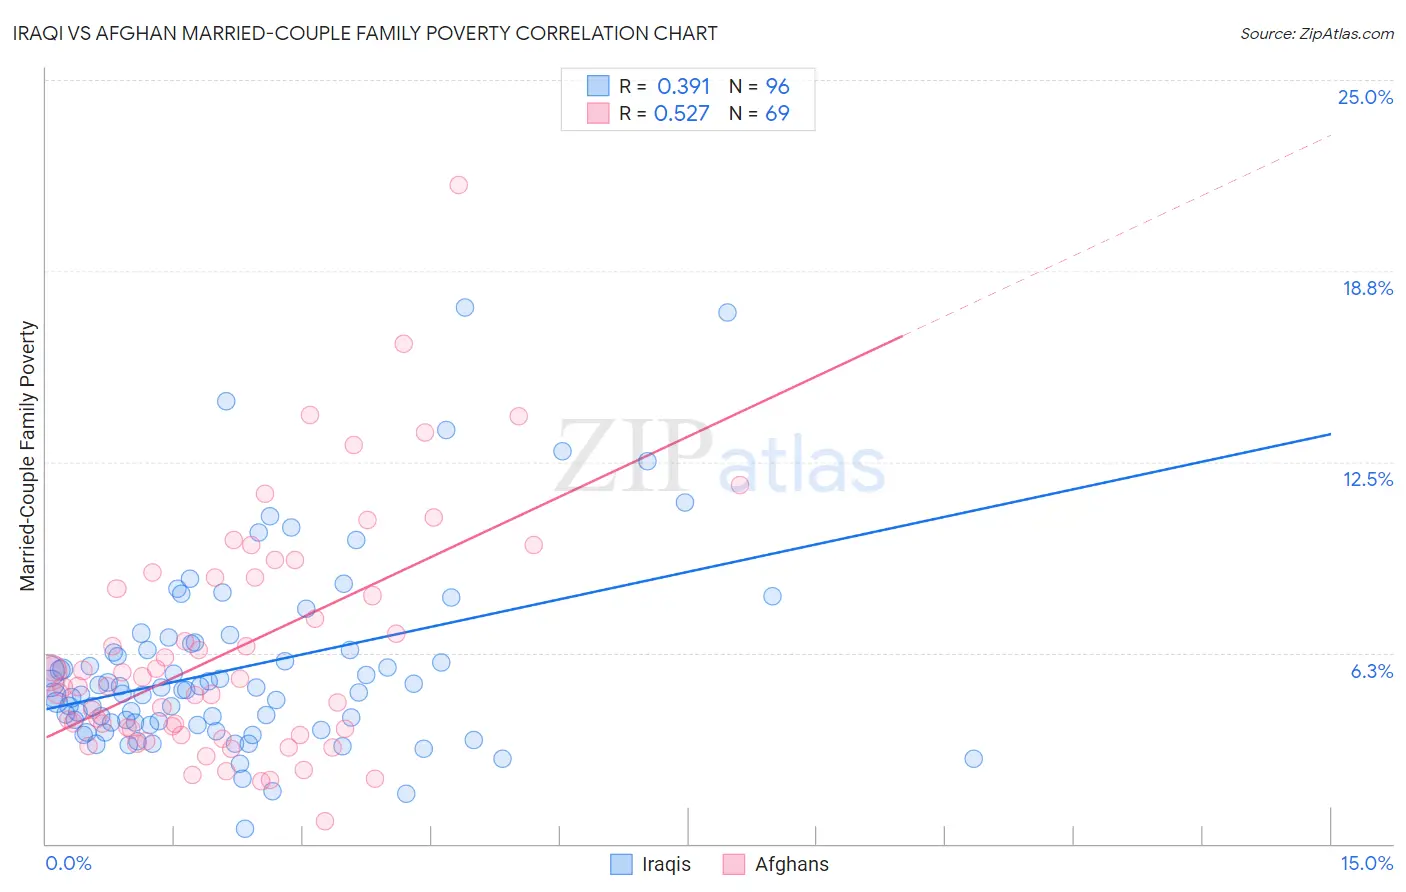
Task: Click the Married-Couple Family Poverty axis title
Action: [x=28, y=456]
